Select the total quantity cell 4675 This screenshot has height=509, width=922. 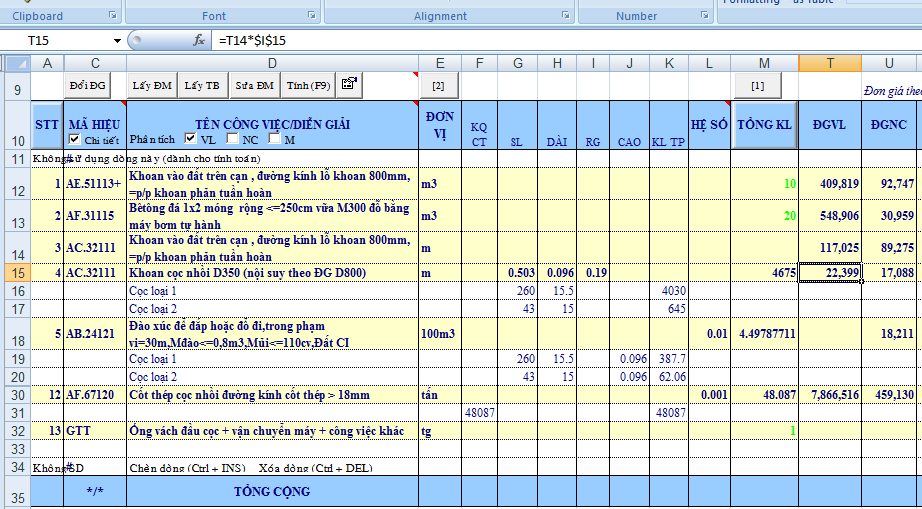click(764, 273)
